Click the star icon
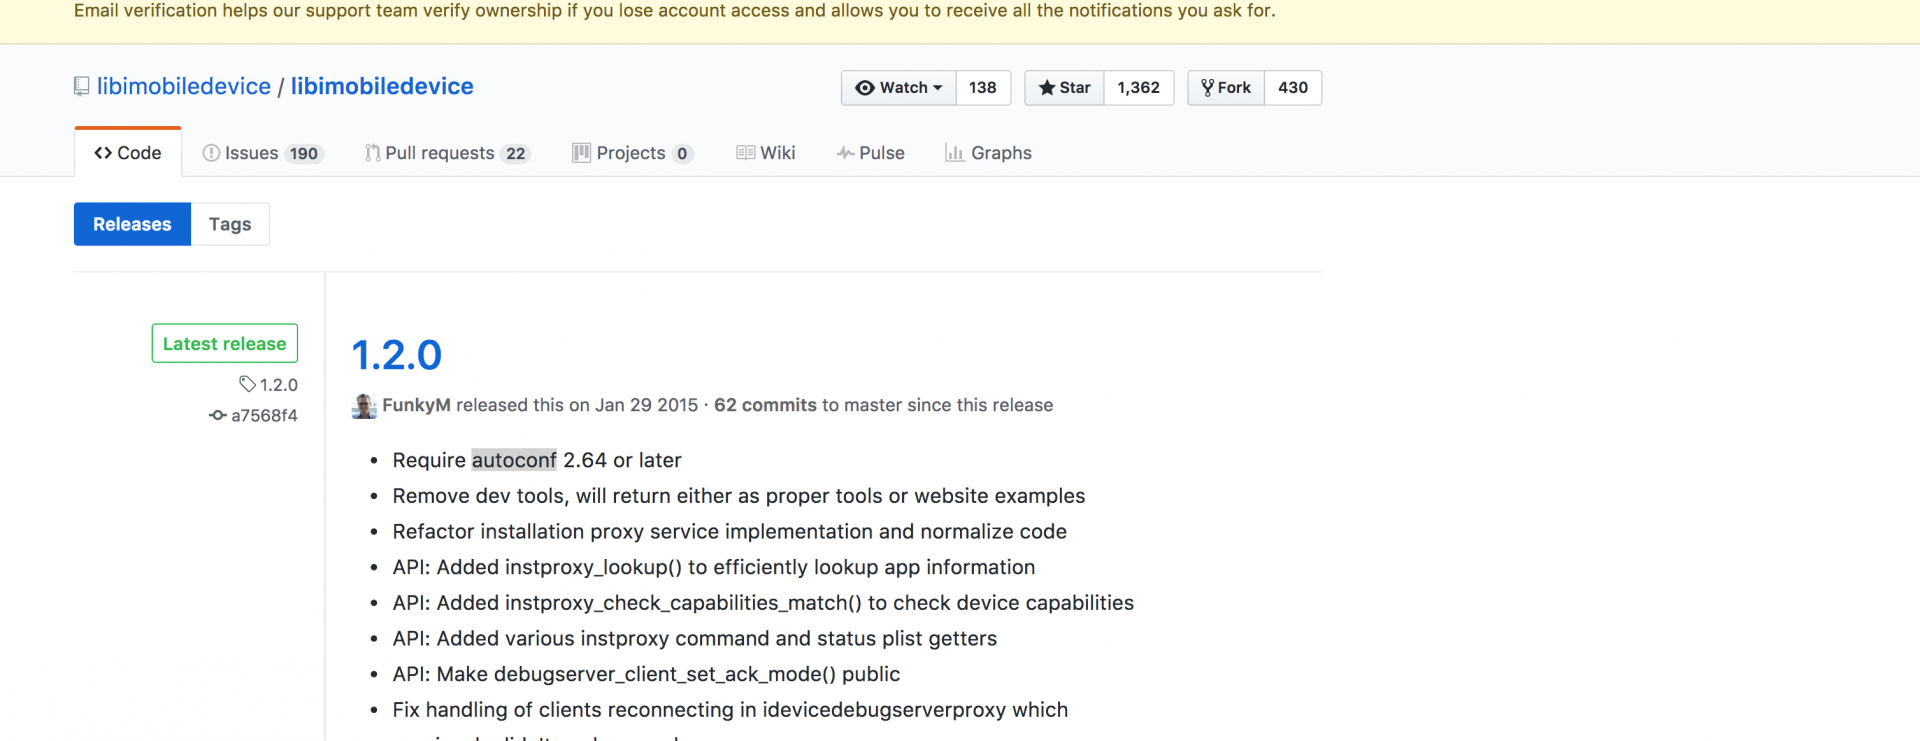The width and height of the screenshot is (1920, 741). pyautogui.click(x=1047, y=88)
